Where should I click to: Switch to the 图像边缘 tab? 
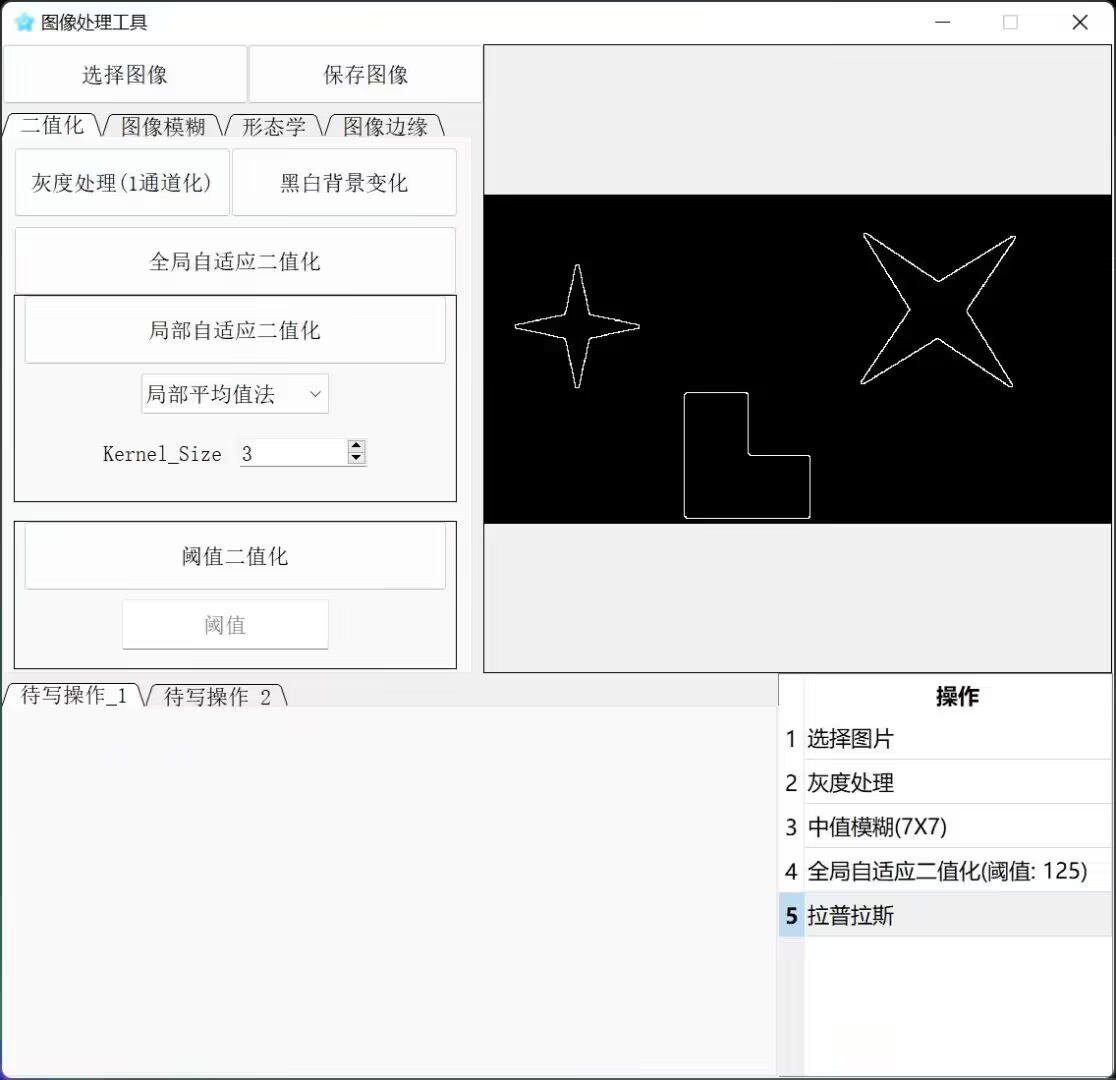coord(385,126)
